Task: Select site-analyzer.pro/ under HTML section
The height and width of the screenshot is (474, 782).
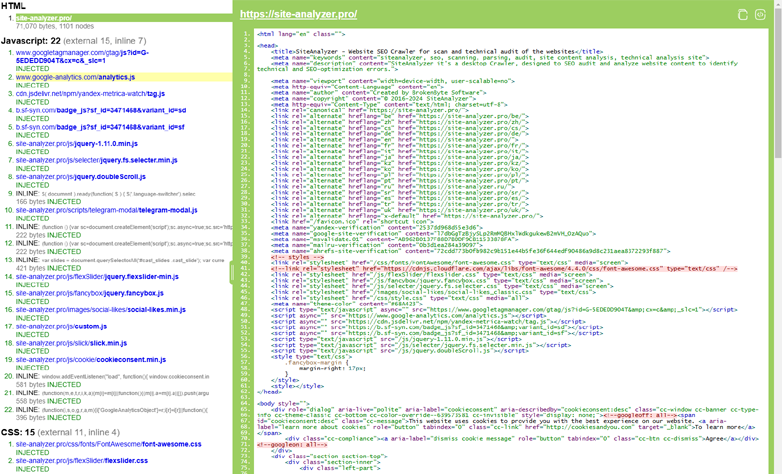Action: pyautogui.click(x=44, y=18)
